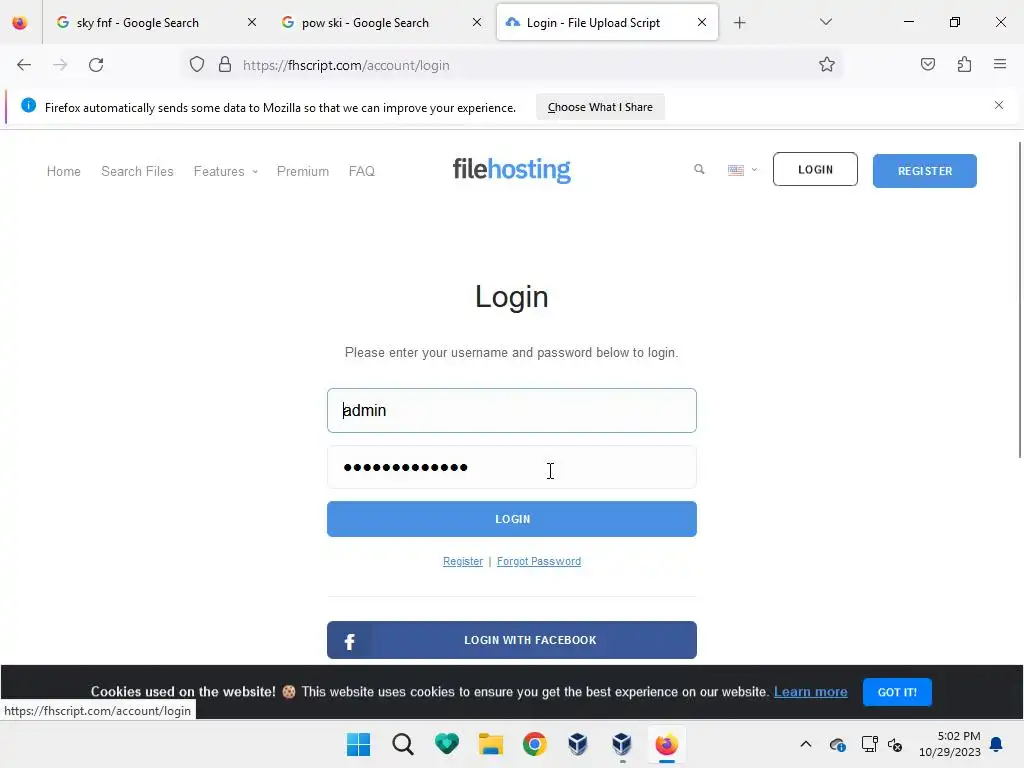Expand the Features menu
1024x768 pixels.
pos(225,171)
